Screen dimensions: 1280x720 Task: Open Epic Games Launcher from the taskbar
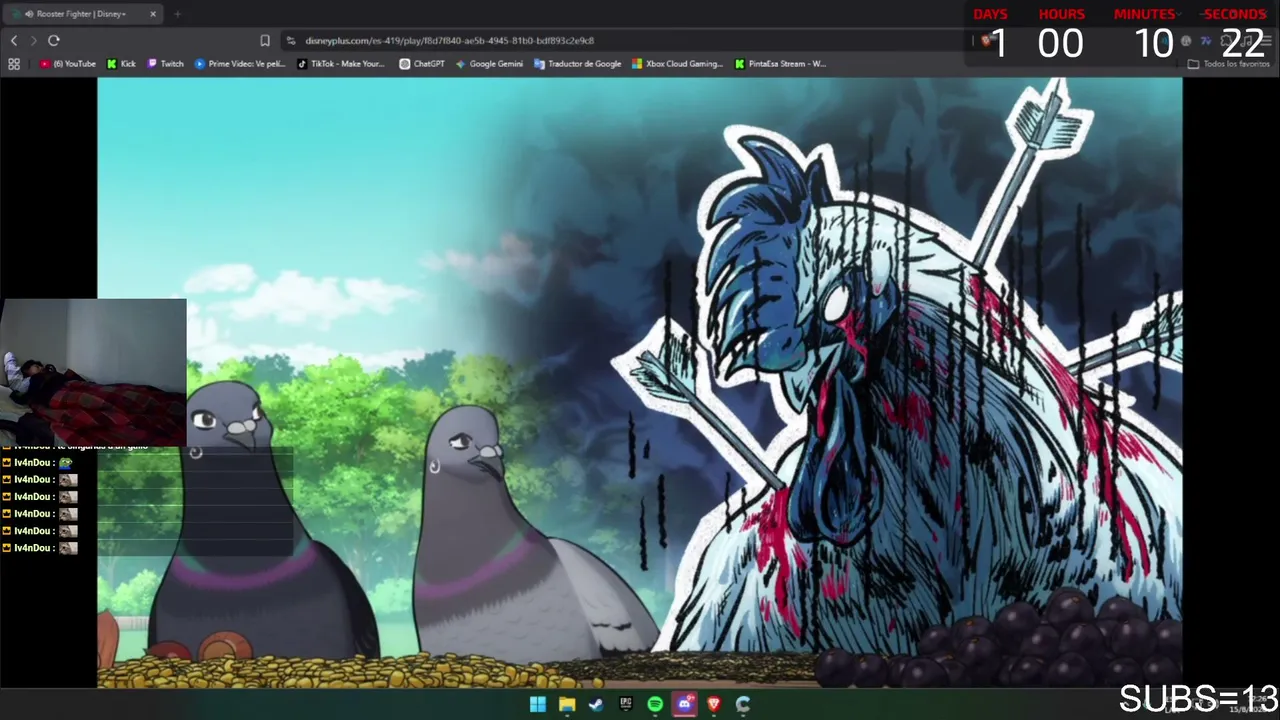626,704
